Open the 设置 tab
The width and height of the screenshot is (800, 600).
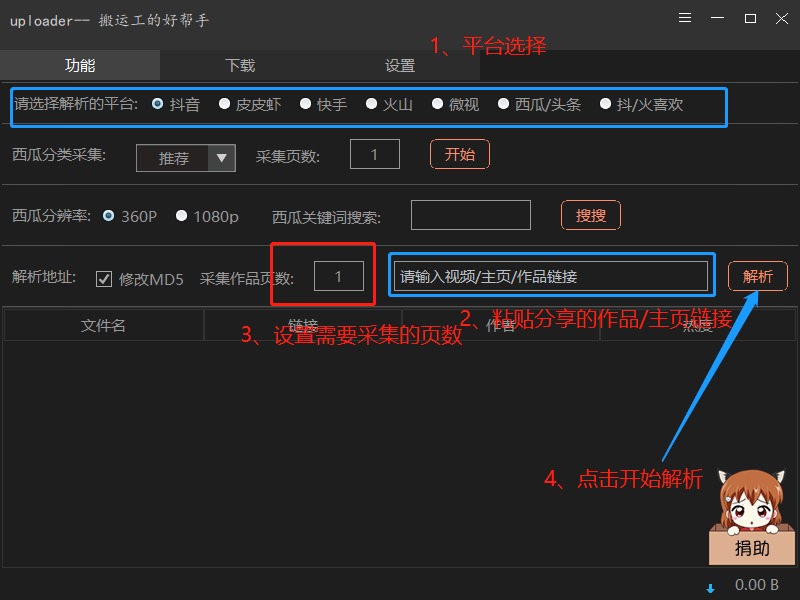399,65
